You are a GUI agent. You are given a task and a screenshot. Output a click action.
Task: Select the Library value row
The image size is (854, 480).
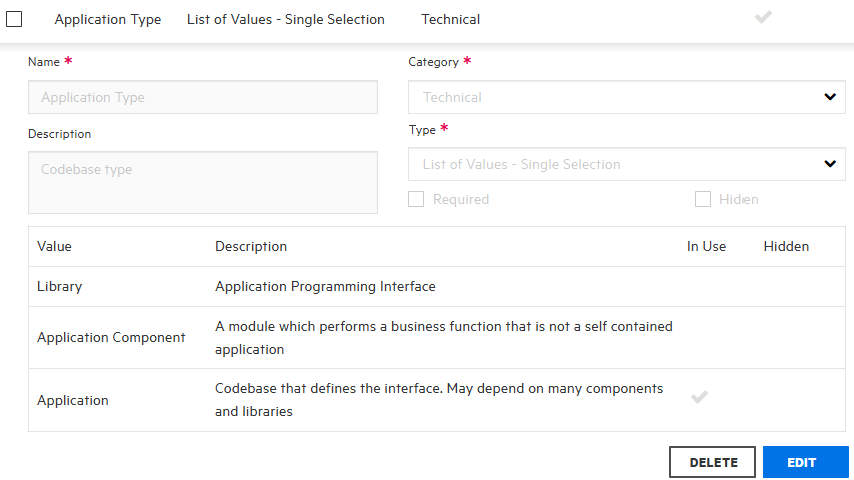[60, 287]
